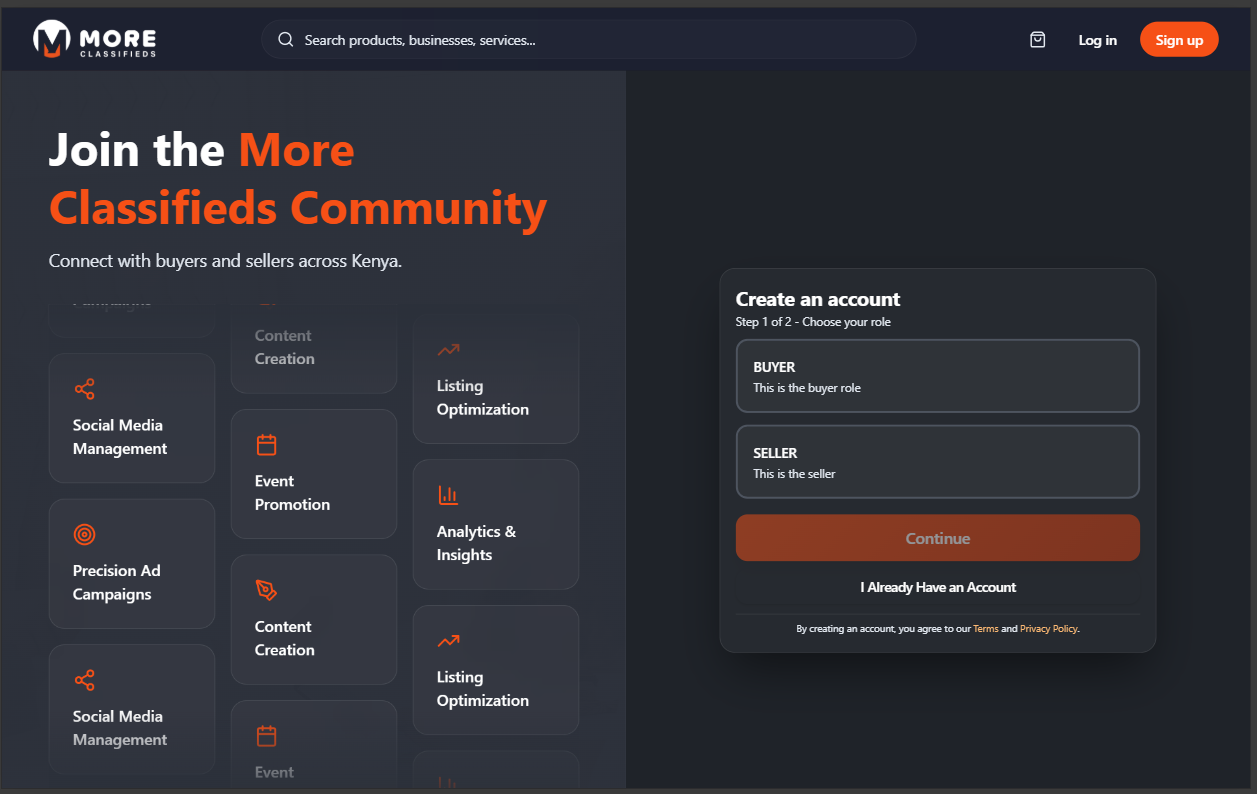This screenshot has height=794, width=1257.
Task: Open the Social Media Management card
Action: pos(132,418)
